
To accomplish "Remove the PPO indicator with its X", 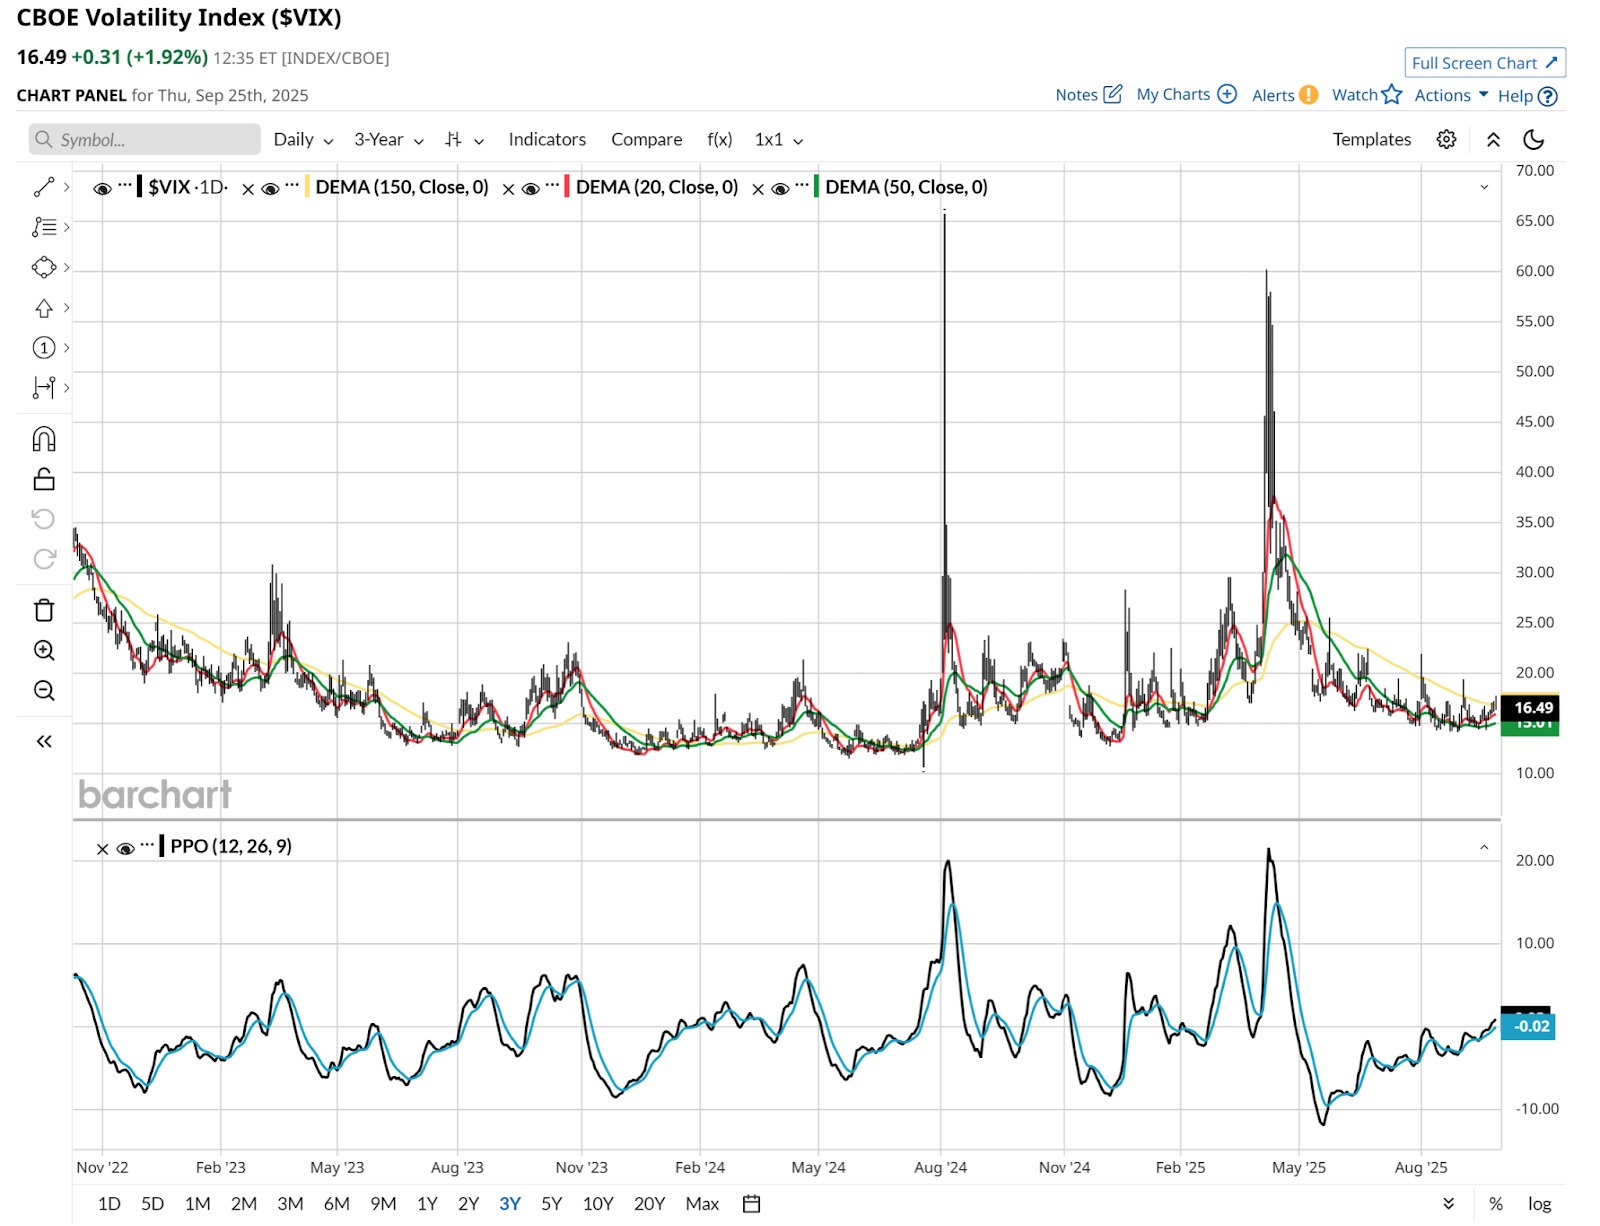I will (x=102, y=849).
